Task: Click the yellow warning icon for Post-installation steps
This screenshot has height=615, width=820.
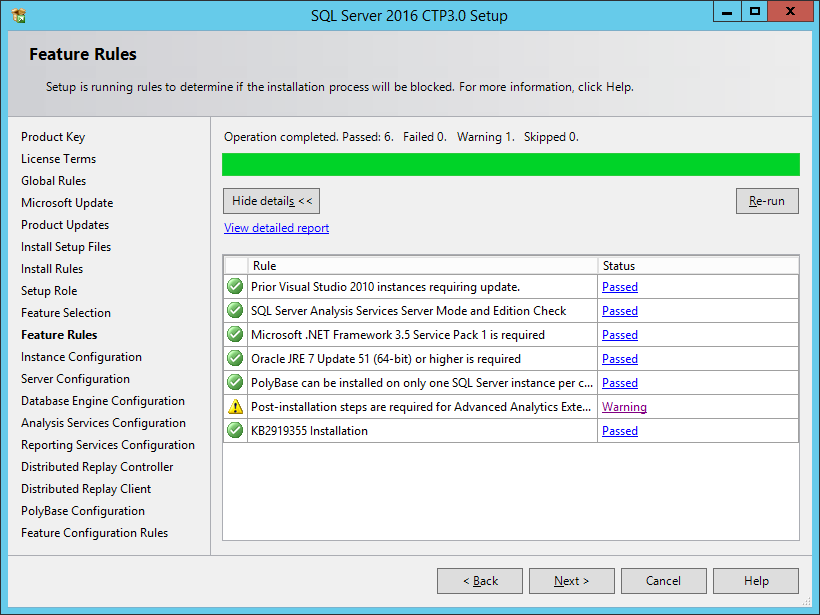Action: (235, 407)
